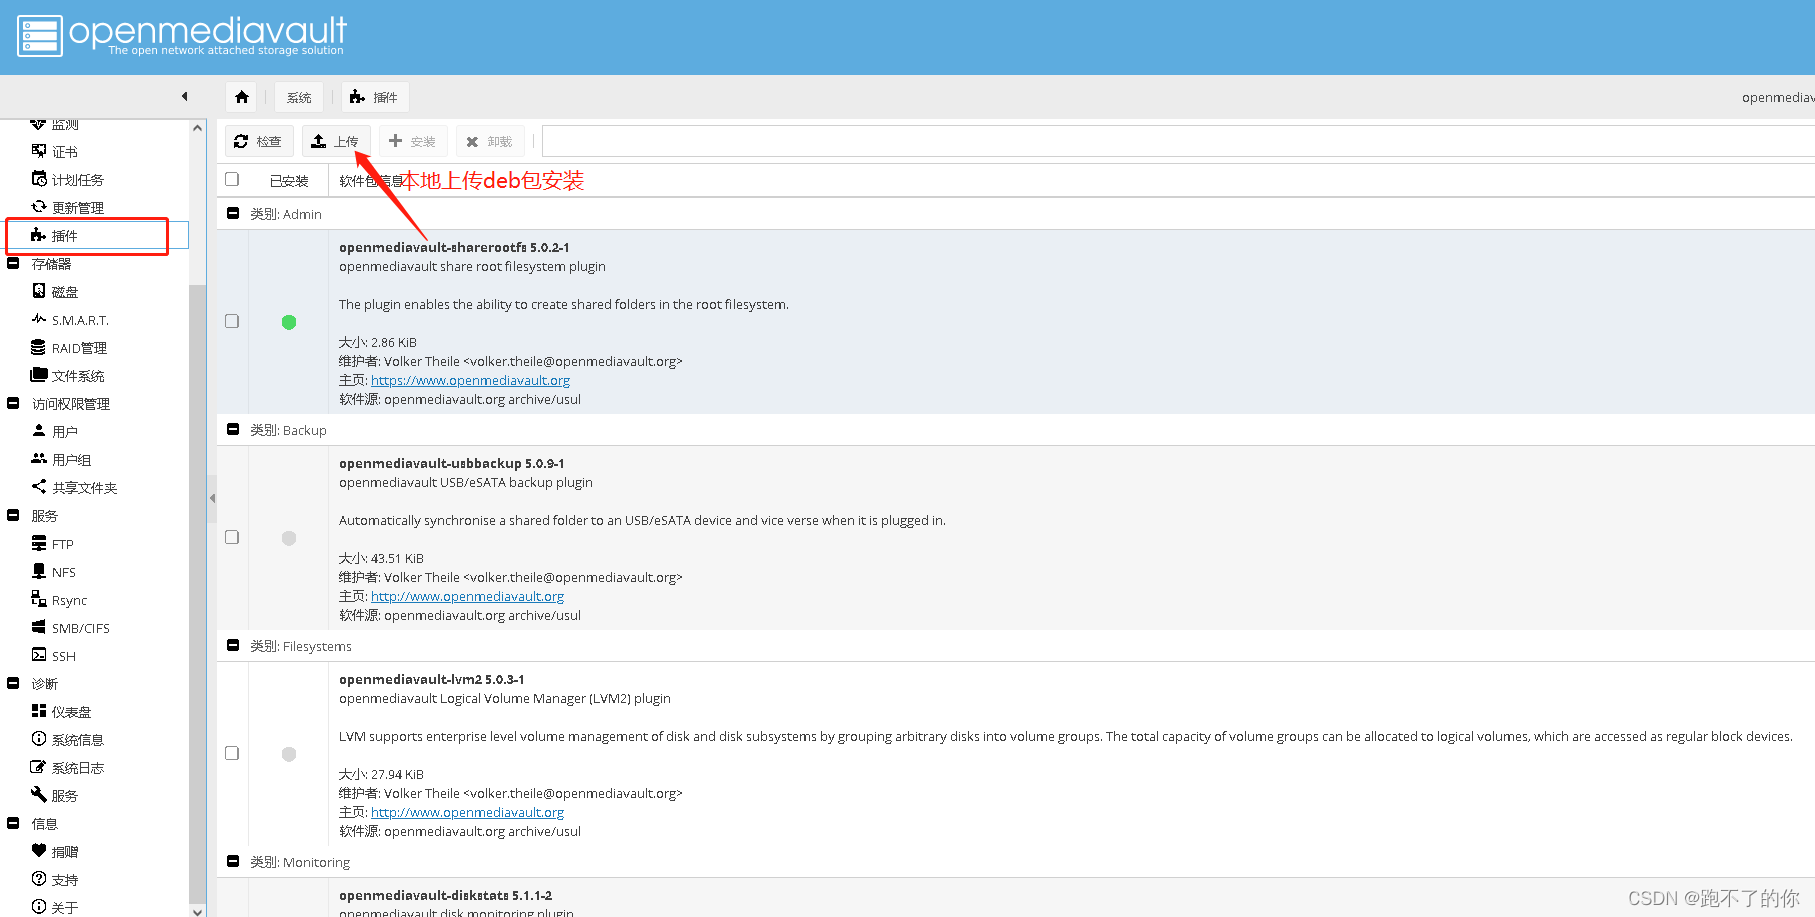Open the 证书 certificates sidebar item
Image resolution: width=1815 pixels, height=917 pixels.
[64, 152]
